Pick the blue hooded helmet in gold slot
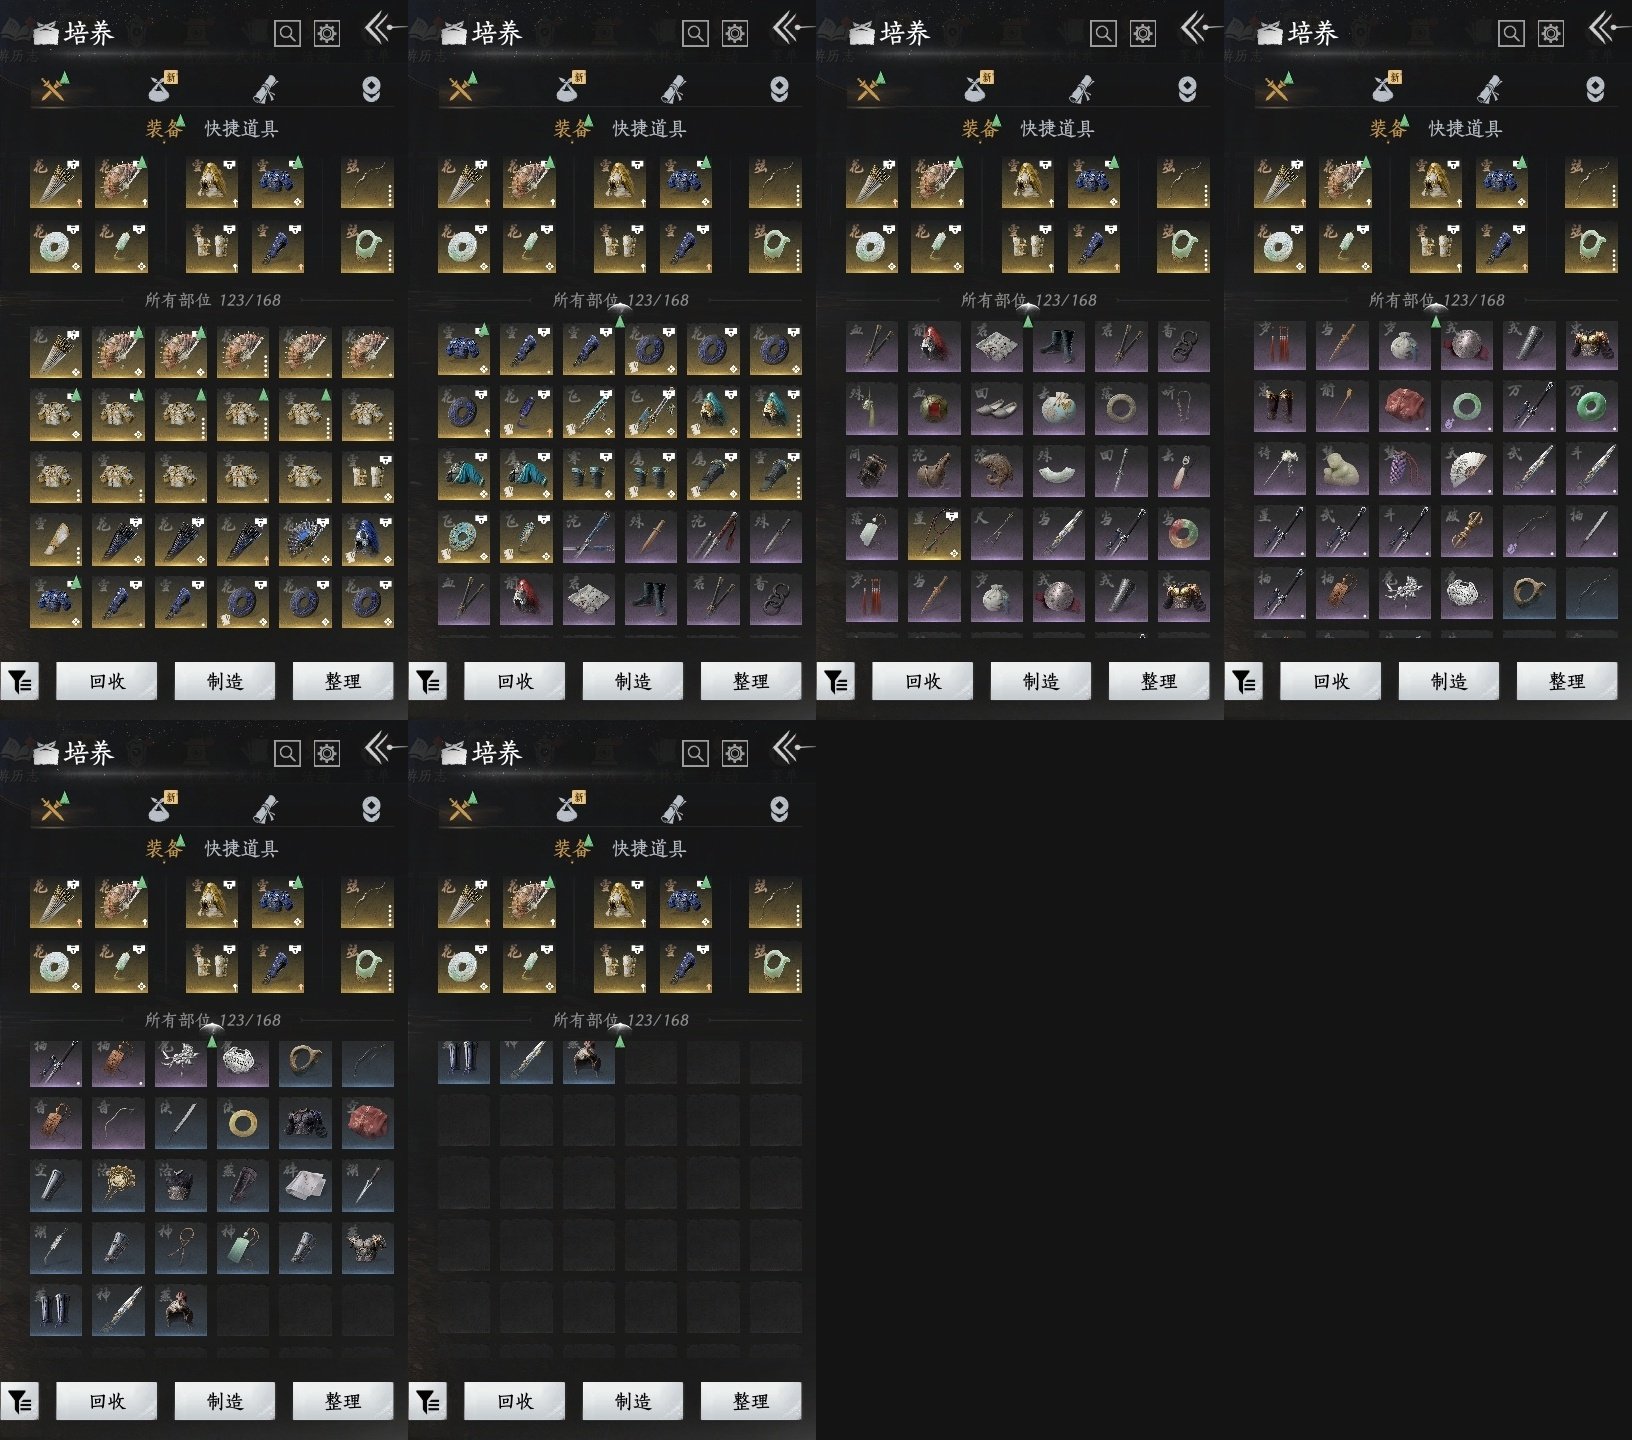 pyautogui.click(x=367, y=540)
